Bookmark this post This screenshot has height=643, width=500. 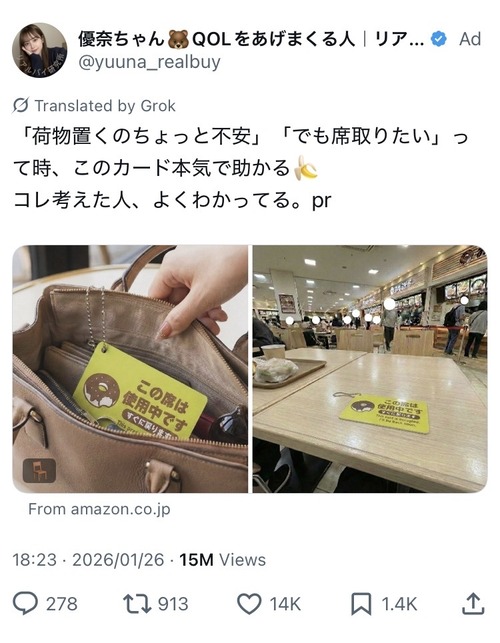coord(361,604)
